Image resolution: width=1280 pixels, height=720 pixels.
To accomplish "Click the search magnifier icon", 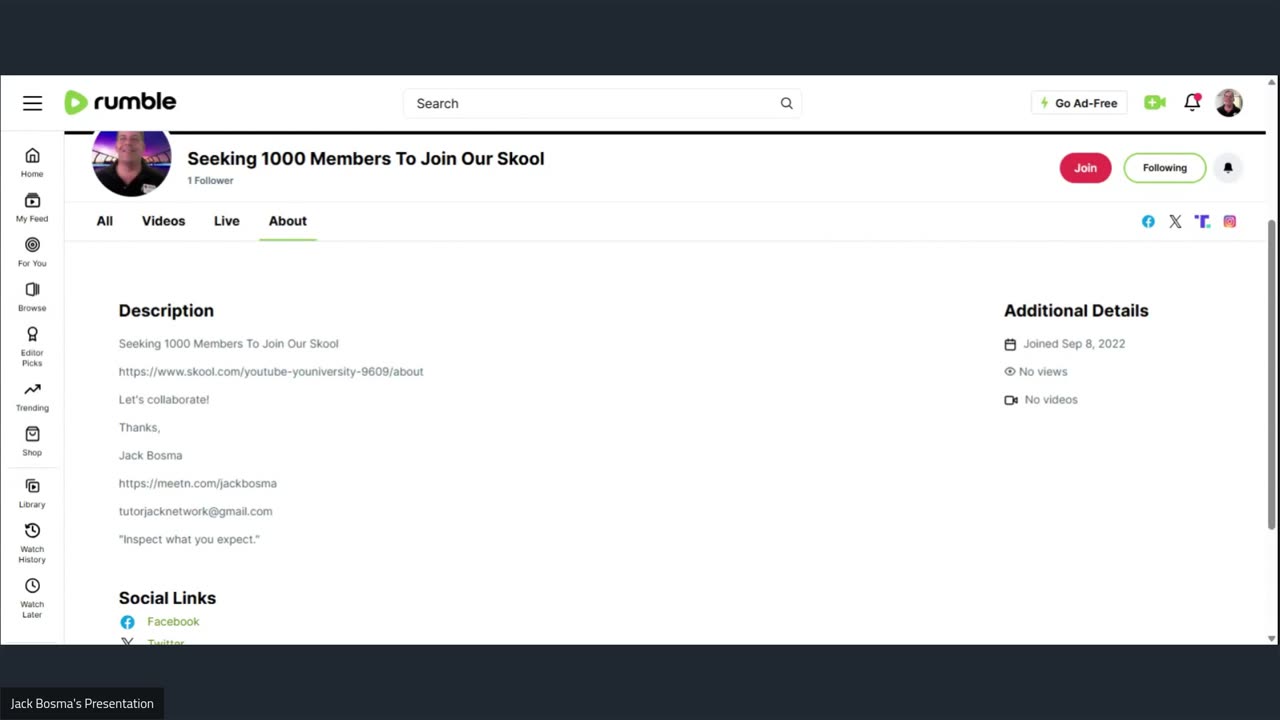I will pyautogui.click(x=786, y=103).
